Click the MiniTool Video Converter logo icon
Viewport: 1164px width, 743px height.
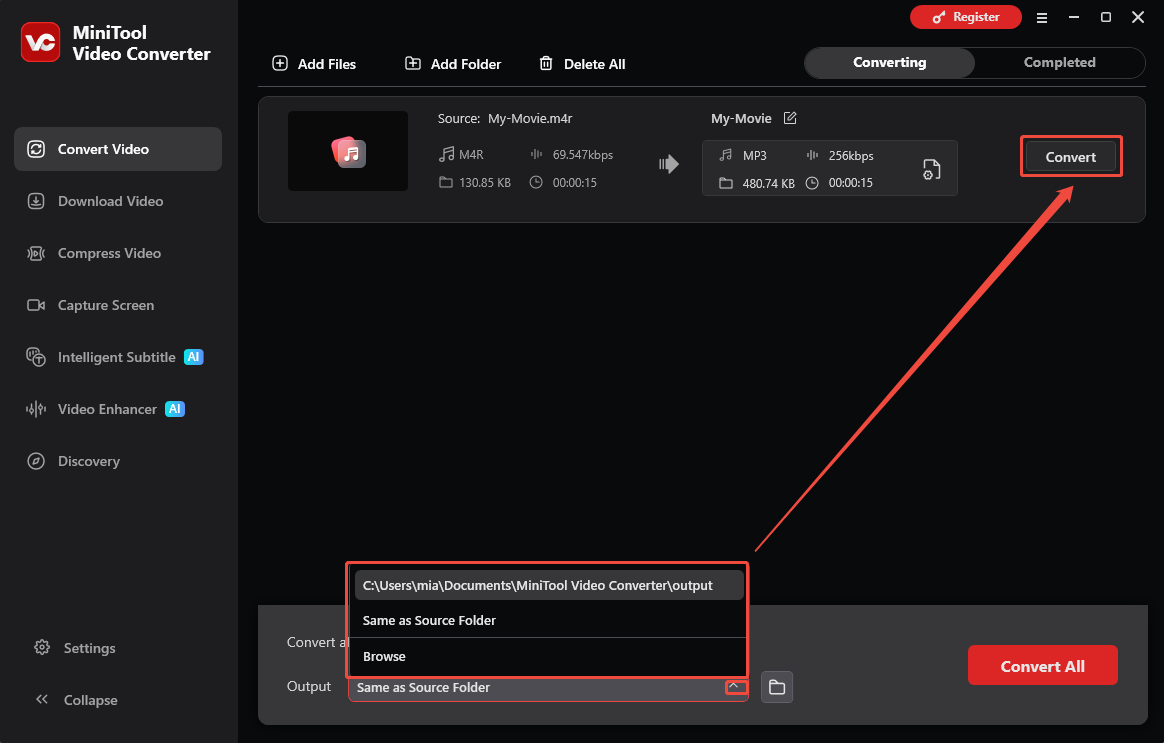40,42
